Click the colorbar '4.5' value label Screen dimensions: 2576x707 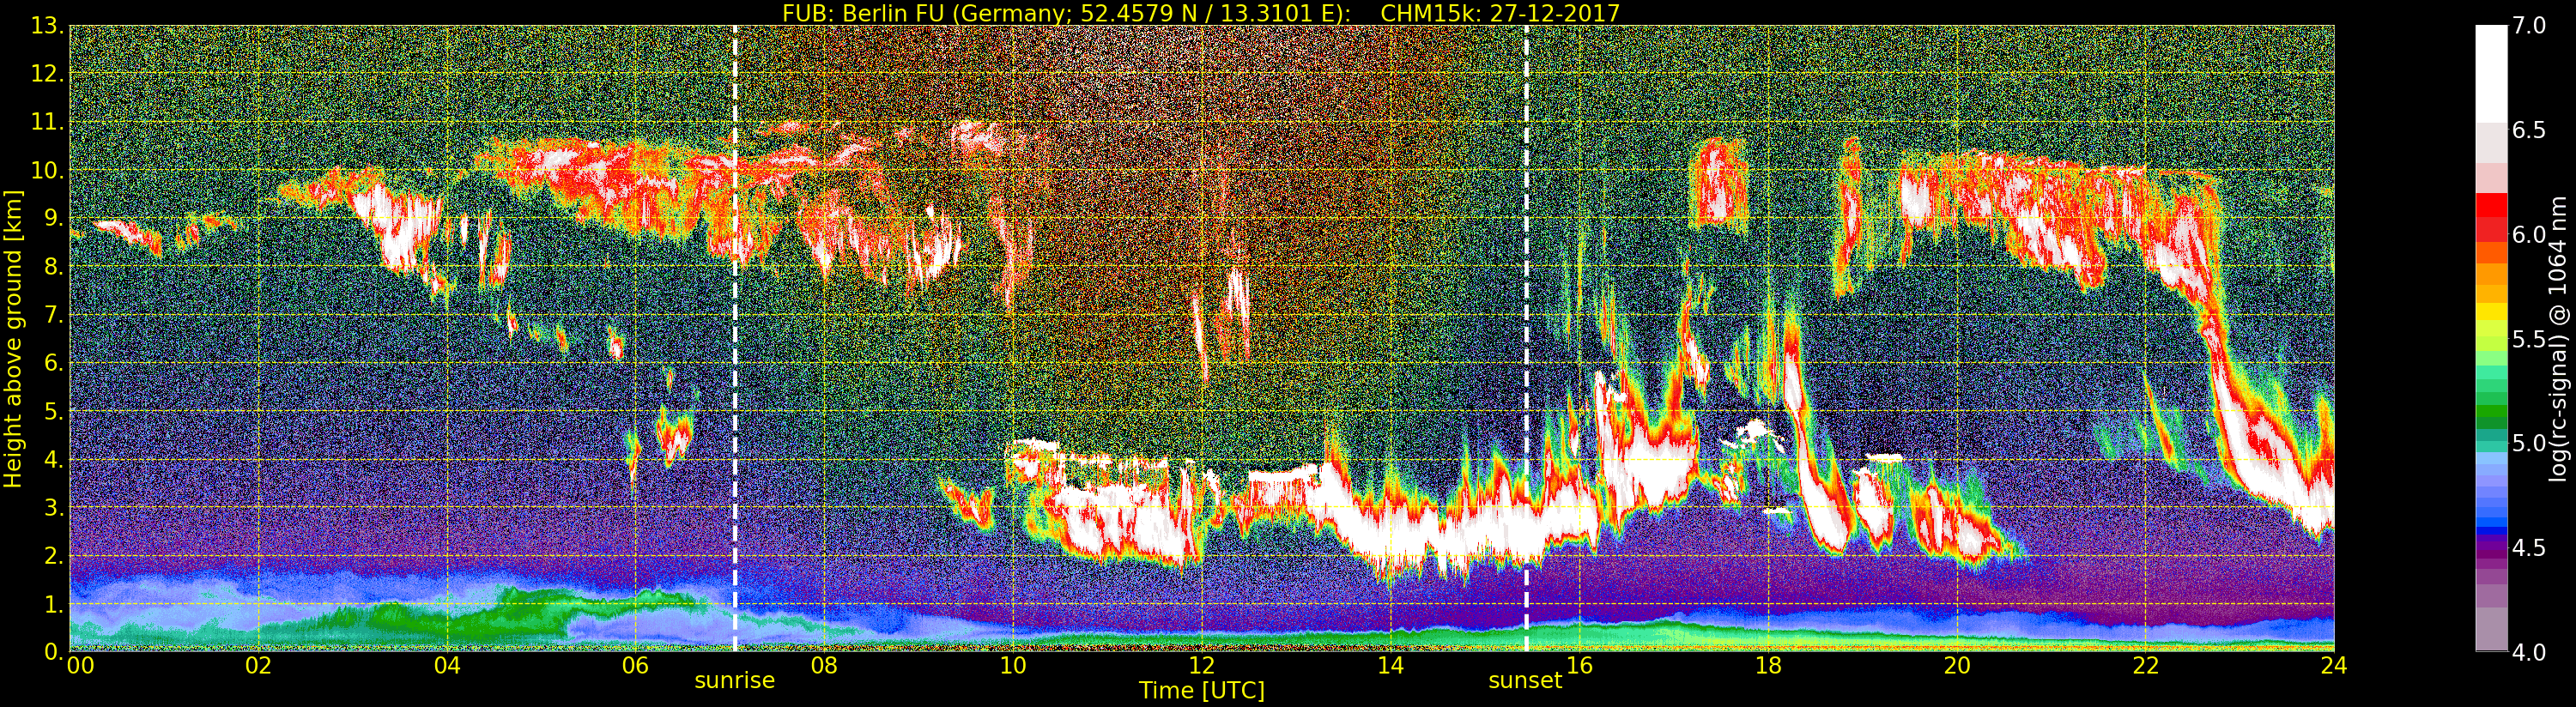[2529, 547]
